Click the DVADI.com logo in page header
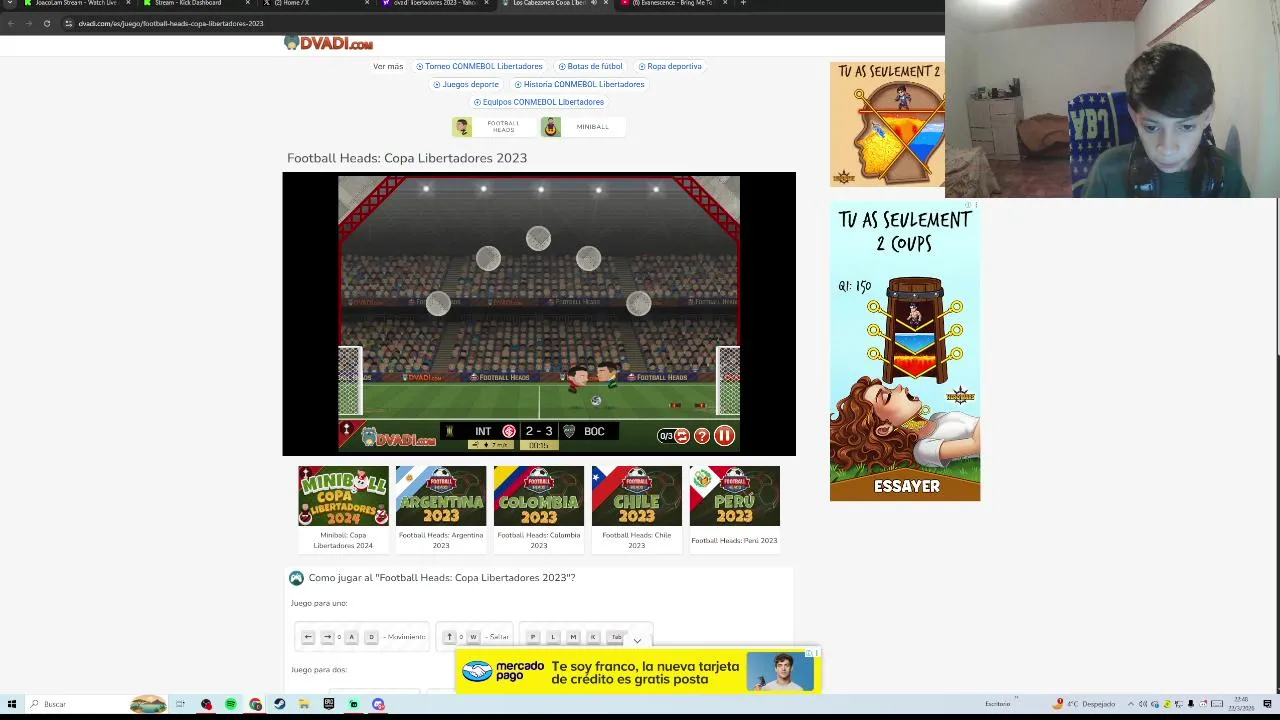Image resolution: width=1280 pixels, height=720 pixels. tap(328, 43)
